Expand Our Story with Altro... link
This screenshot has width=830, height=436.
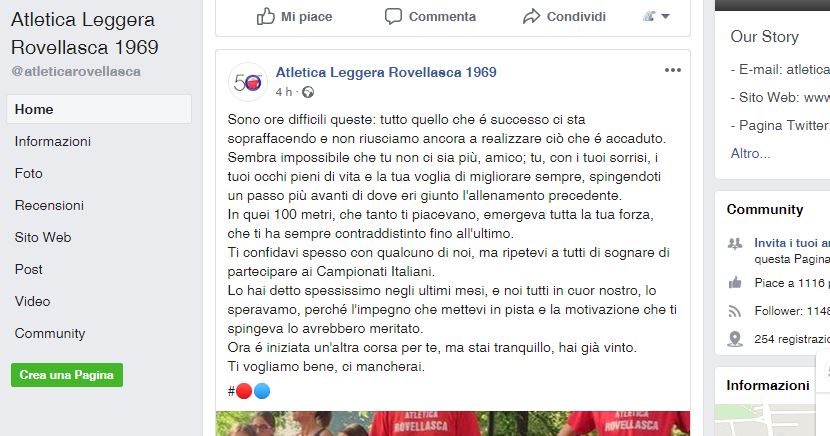(x=751, y=153)
